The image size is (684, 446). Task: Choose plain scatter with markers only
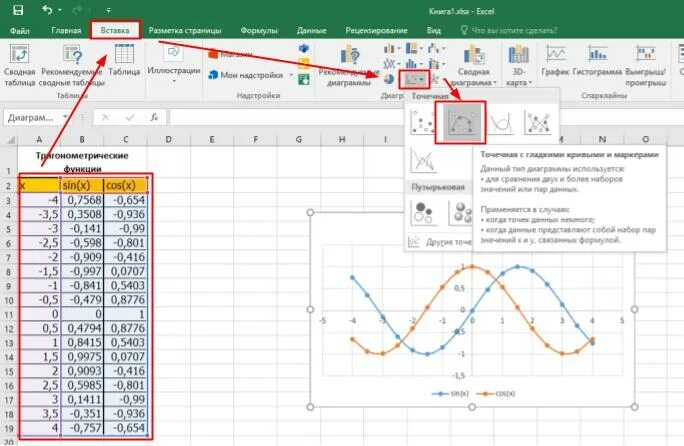pyautogui.click(x=422, y=122)
